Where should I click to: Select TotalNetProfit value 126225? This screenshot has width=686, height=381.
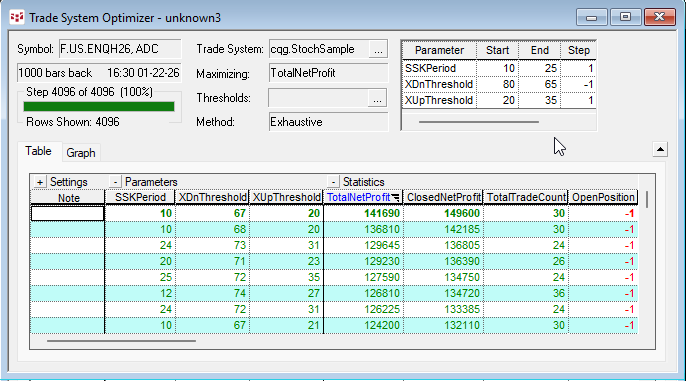pos(363,309)
